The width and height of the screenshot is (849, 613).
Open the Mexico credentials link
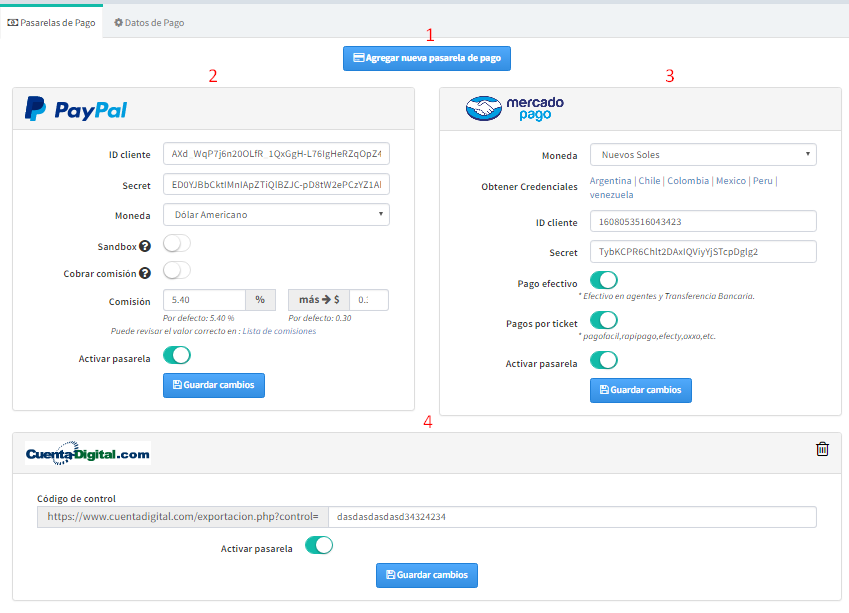pos(731,180)
